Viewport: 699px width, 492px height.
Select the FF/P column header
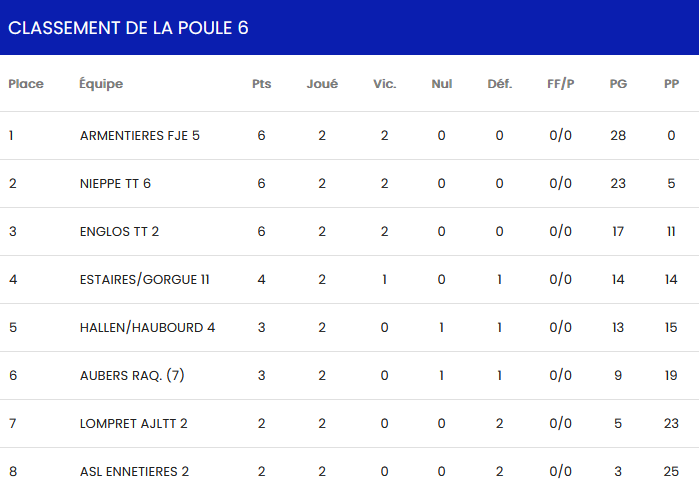[560, 84]
